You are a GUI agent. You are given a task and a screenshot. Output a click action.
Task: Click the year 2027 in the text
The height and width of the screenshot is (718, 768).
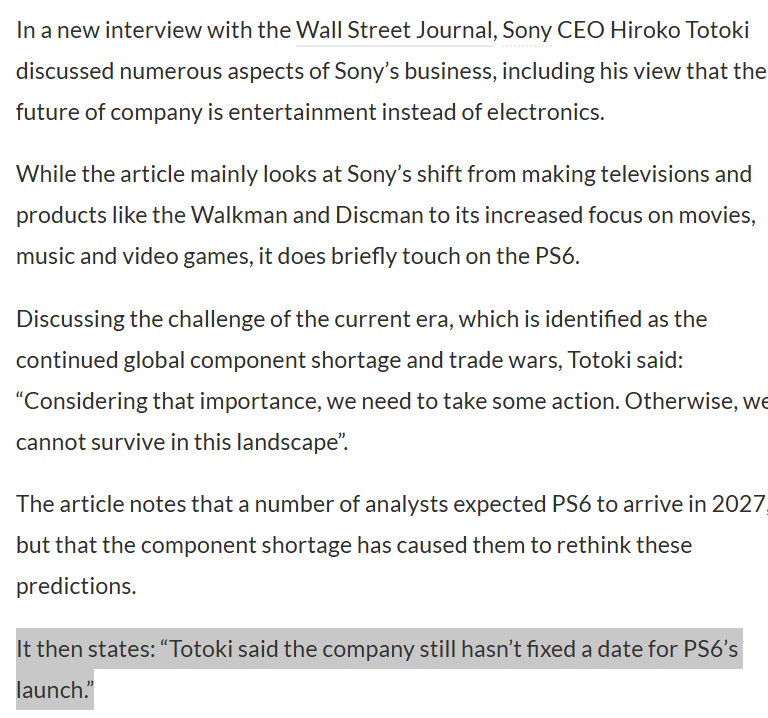tap(738, 504)
